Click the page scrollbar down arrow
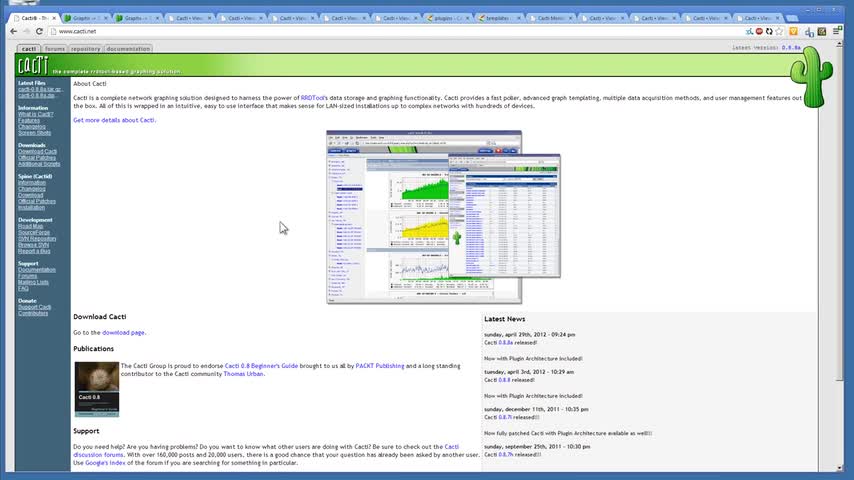 pyautogui.click(x=839, y=467)
